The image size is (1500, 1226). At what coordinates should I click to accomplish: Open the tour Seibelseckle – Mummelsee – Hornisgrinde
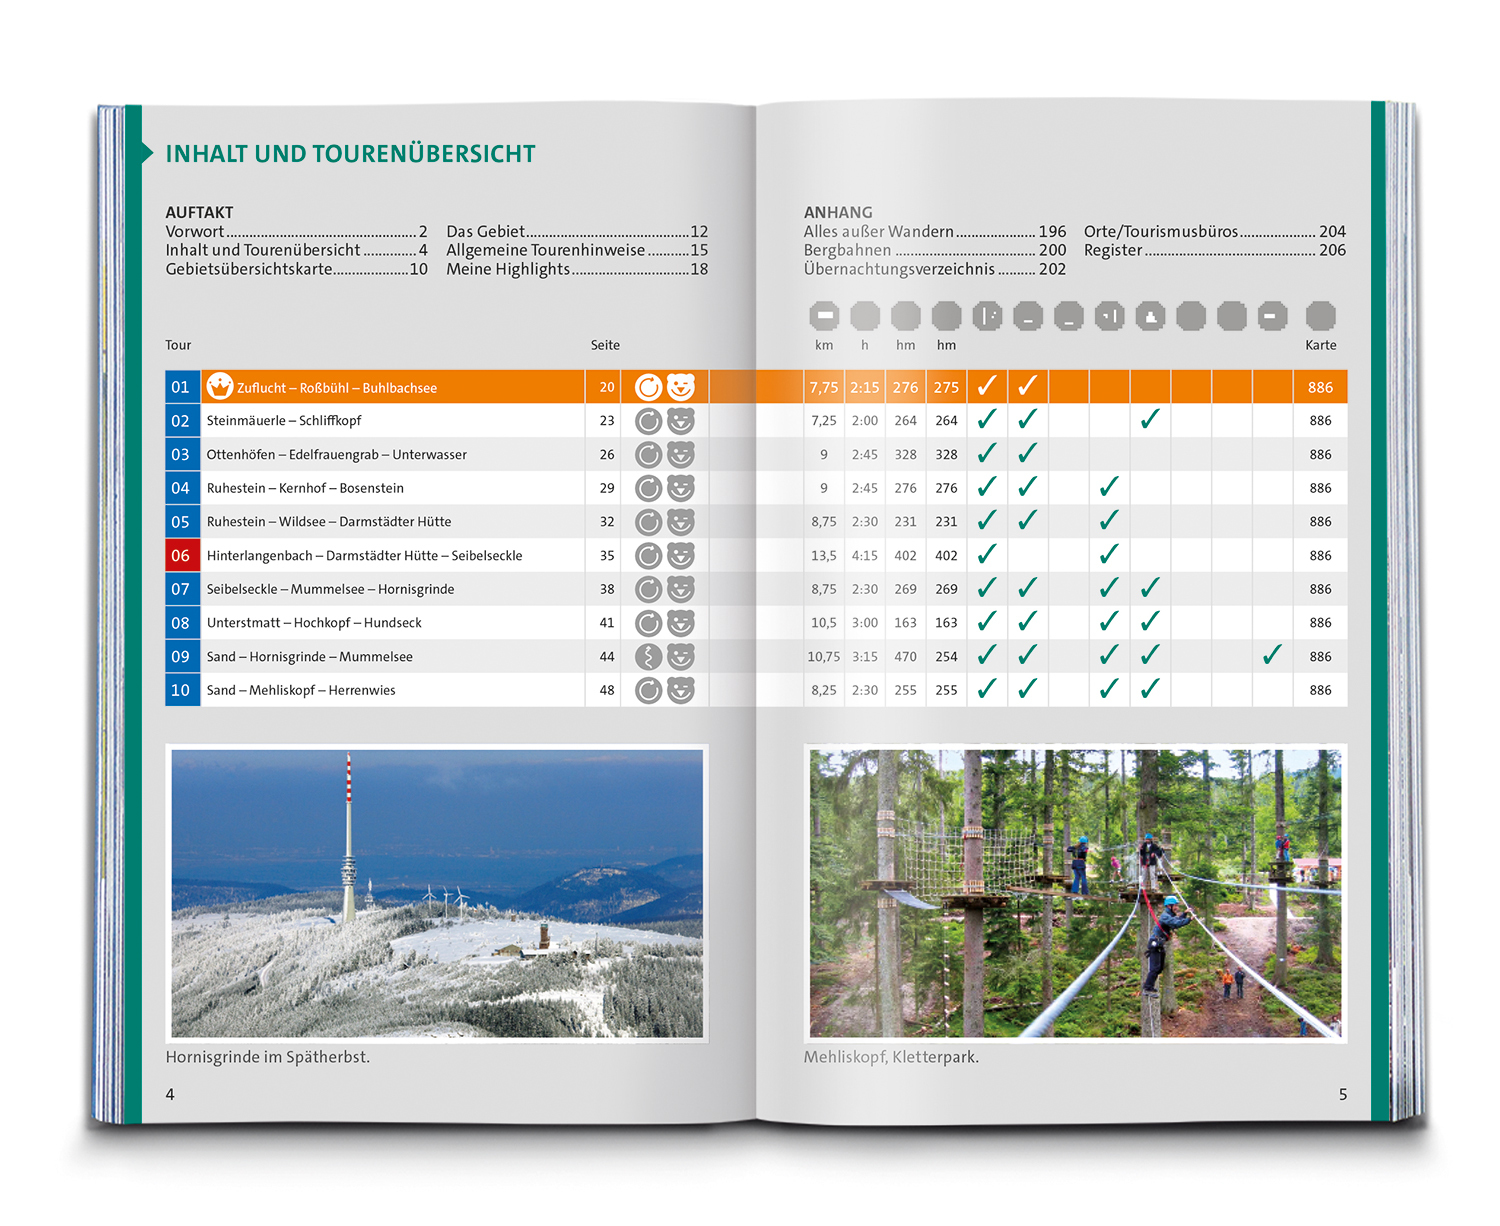[330, 589]
